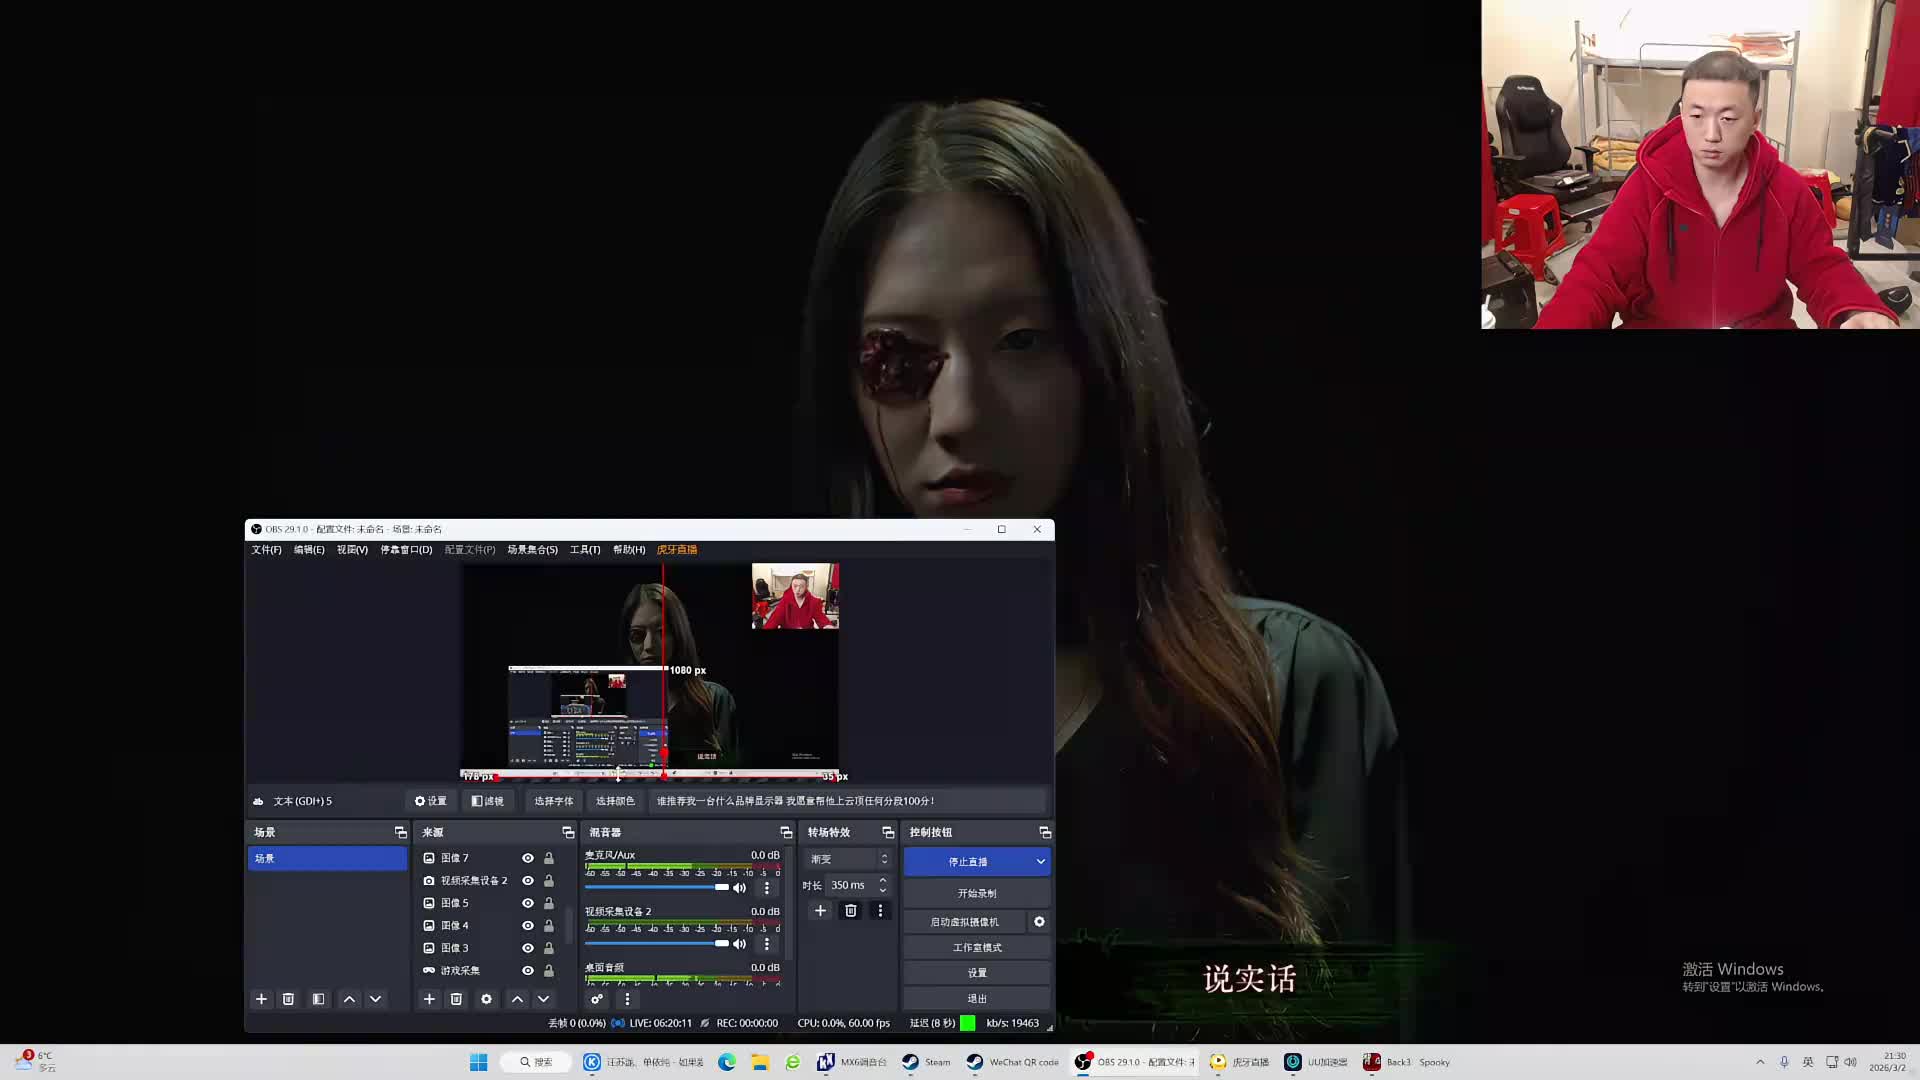
Task: Open the virtual camera settings gear
Action: coord(1039,922)
